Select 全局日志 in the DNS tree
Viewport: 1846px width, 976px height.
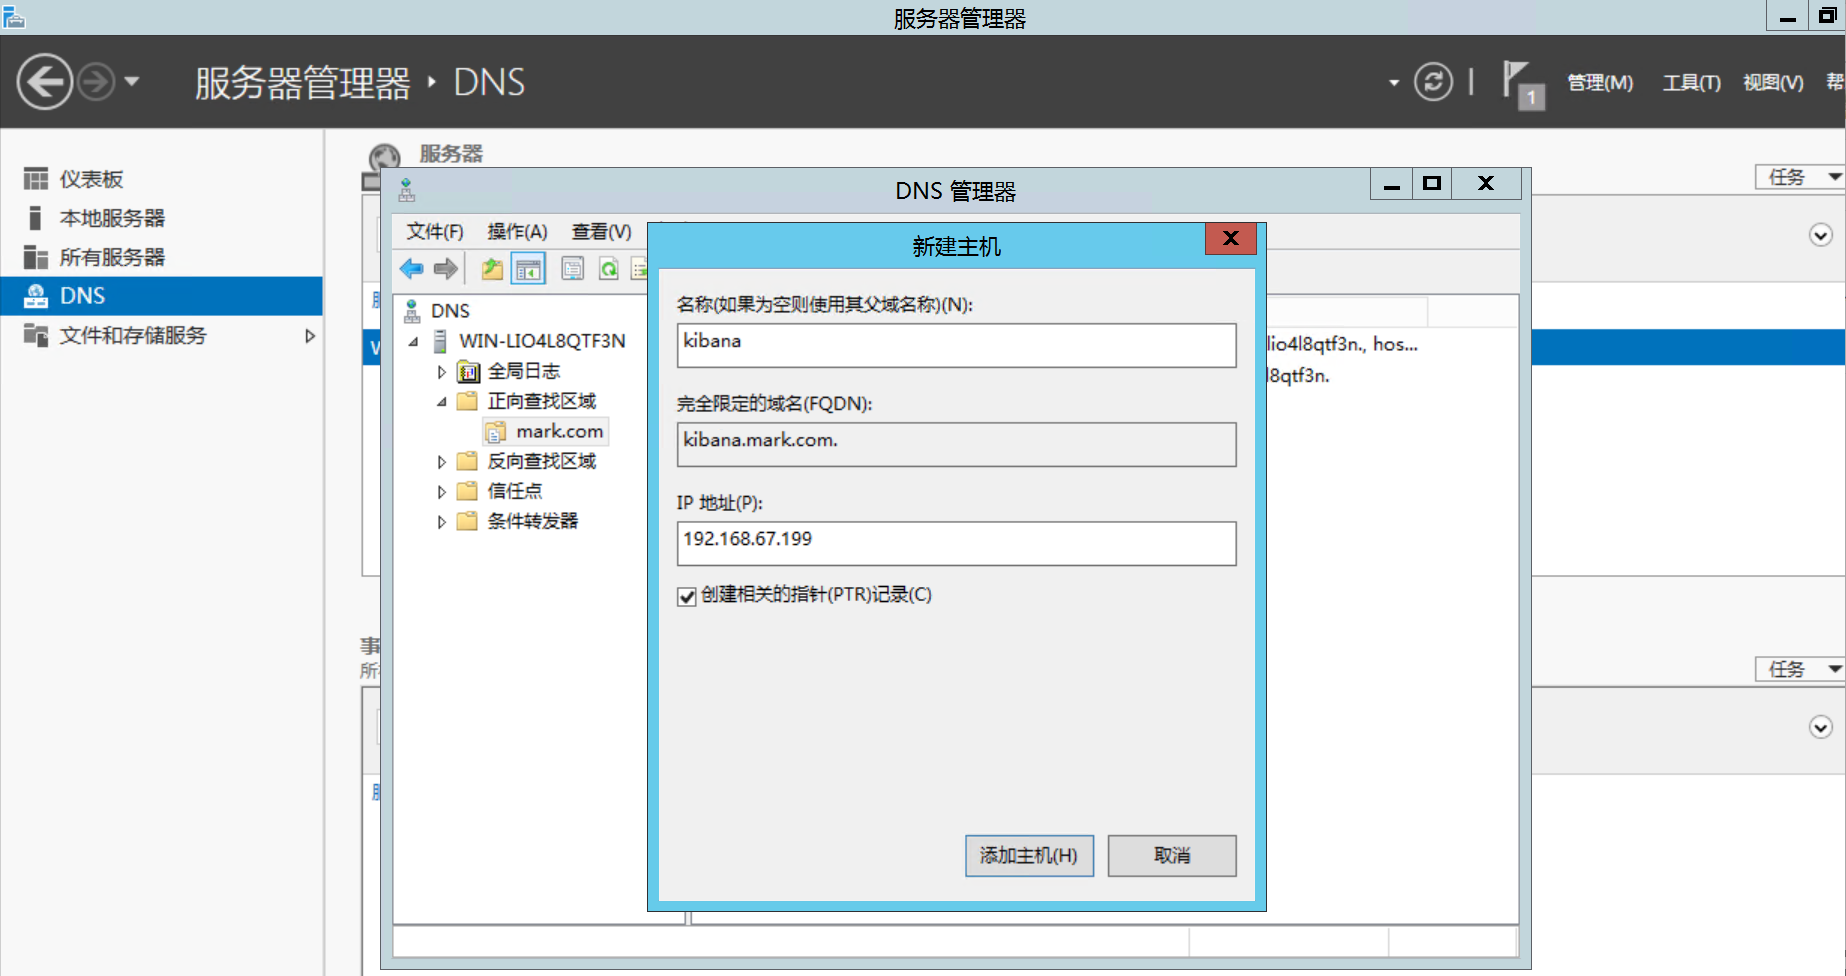[523, 371]
